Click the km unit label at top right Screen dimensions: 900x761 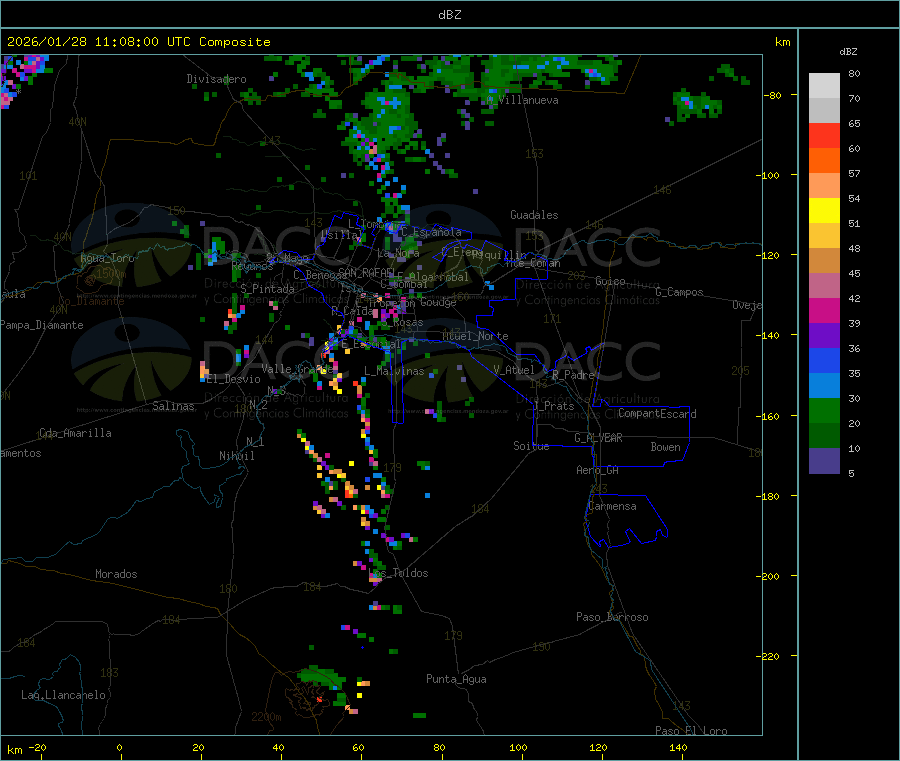coord(782,42)
